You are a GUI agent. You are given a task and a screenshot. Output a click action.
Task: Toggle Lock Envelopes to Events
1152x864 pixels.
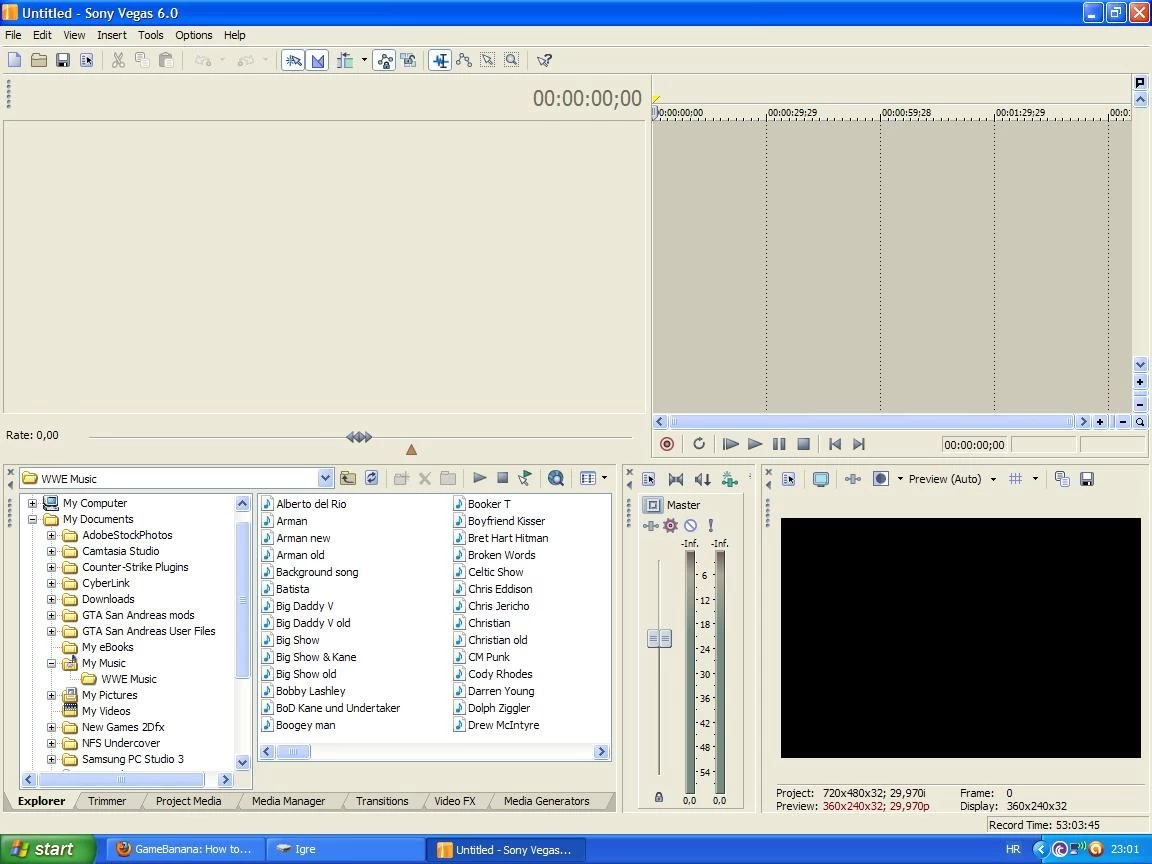coord(384,60)
